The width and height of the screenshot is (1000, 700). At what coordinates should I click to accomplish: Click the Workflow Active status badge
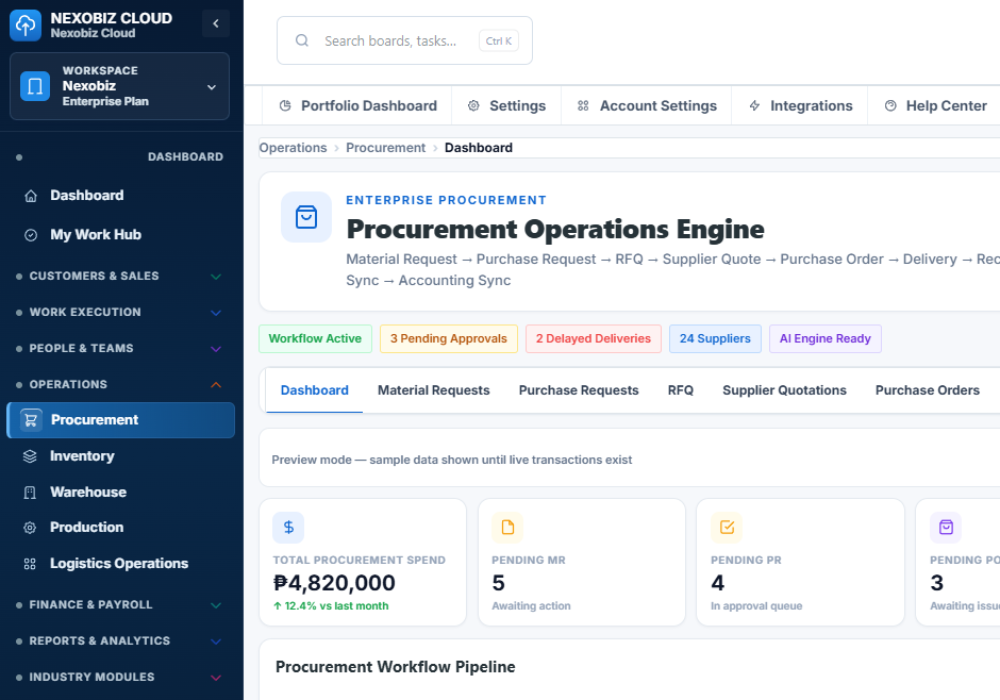pyautogui.click(x=315, y=339)
